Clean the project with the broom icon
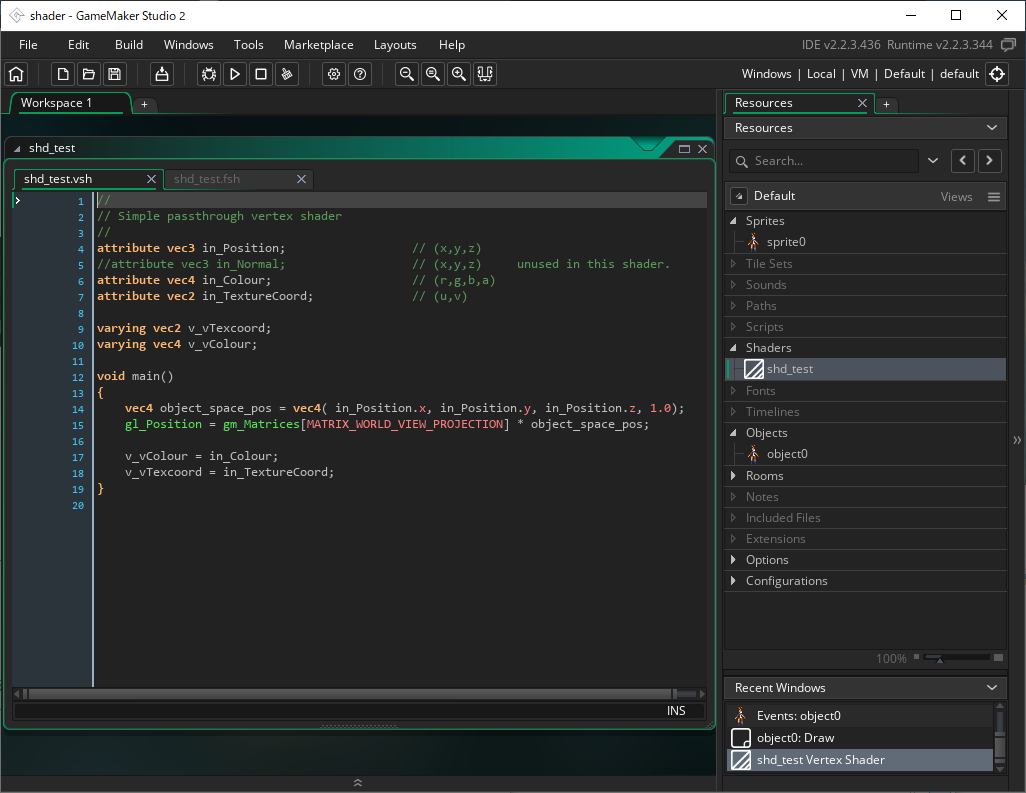Screen dimensions: 1026x793 (x=287, y=74)
